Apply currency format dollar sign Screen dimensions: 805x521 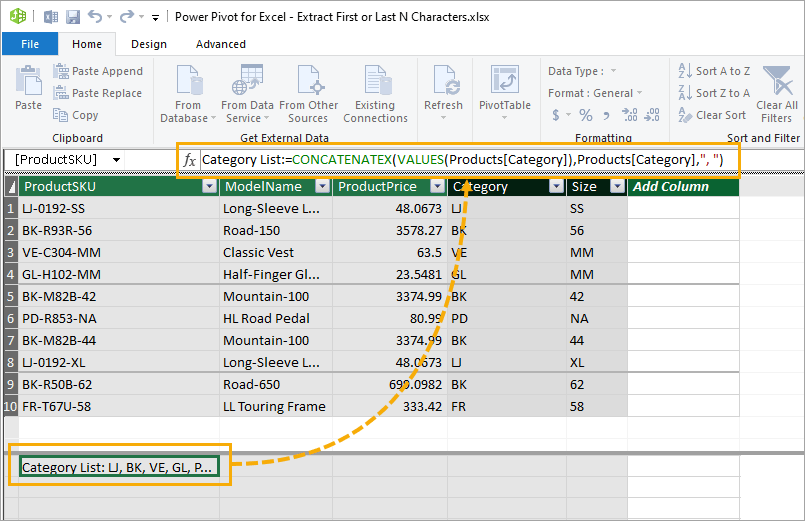(x=556, y=114)
